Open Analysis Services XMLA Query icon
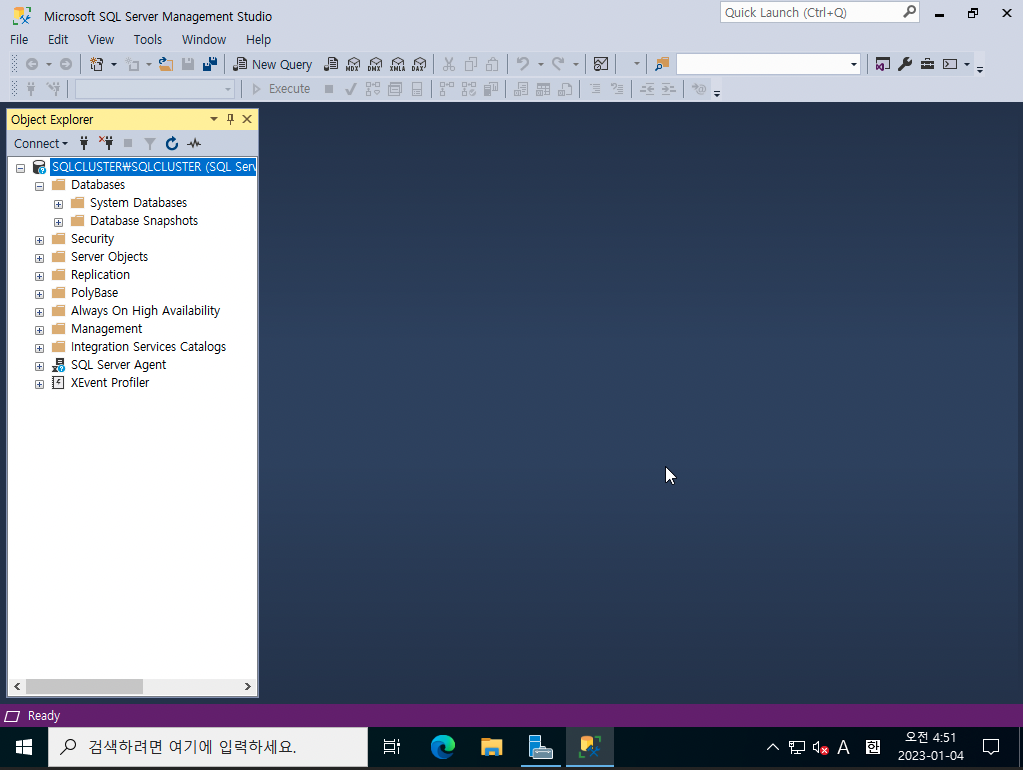This screenshot has width=1023, height=770. (x=397, y=64)
